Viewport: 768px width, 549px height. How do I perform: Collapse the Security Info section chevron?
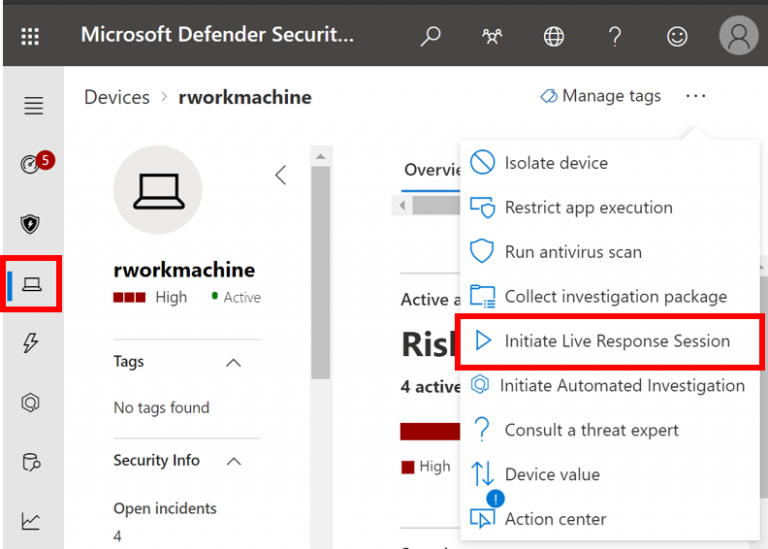pyautogui.click(x=234, y=461)
